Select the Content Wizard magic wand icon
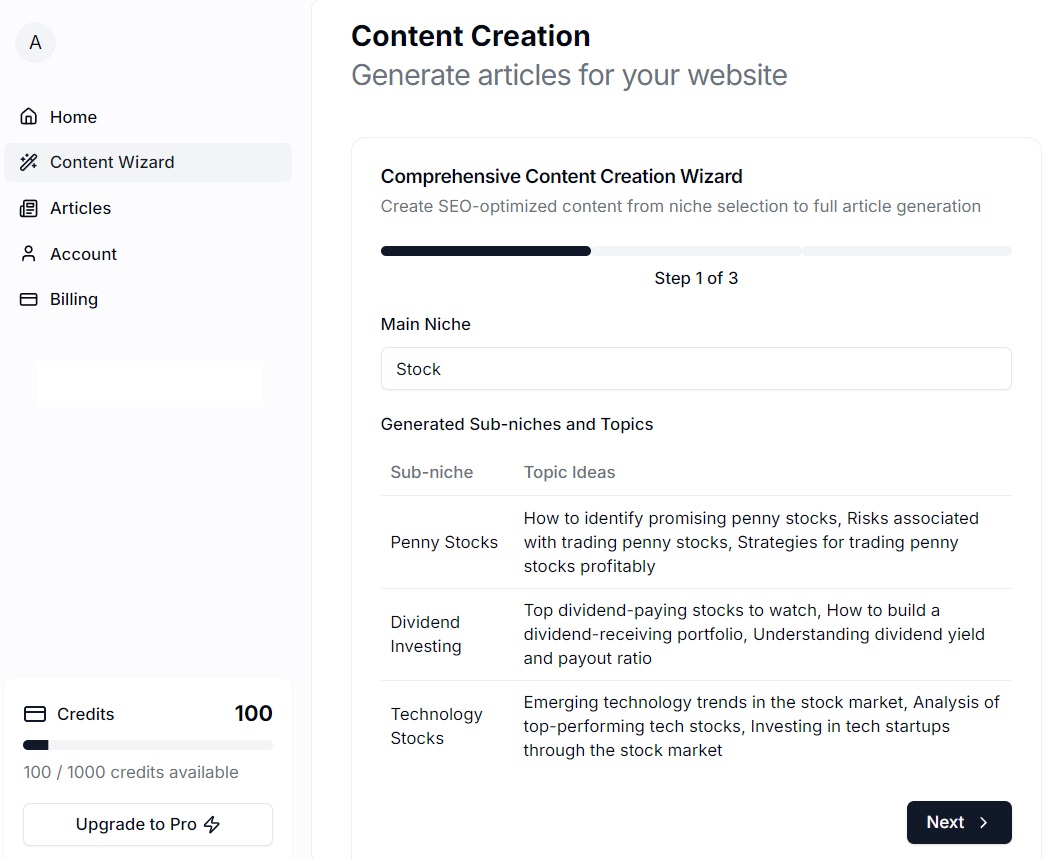 (28, 162)
